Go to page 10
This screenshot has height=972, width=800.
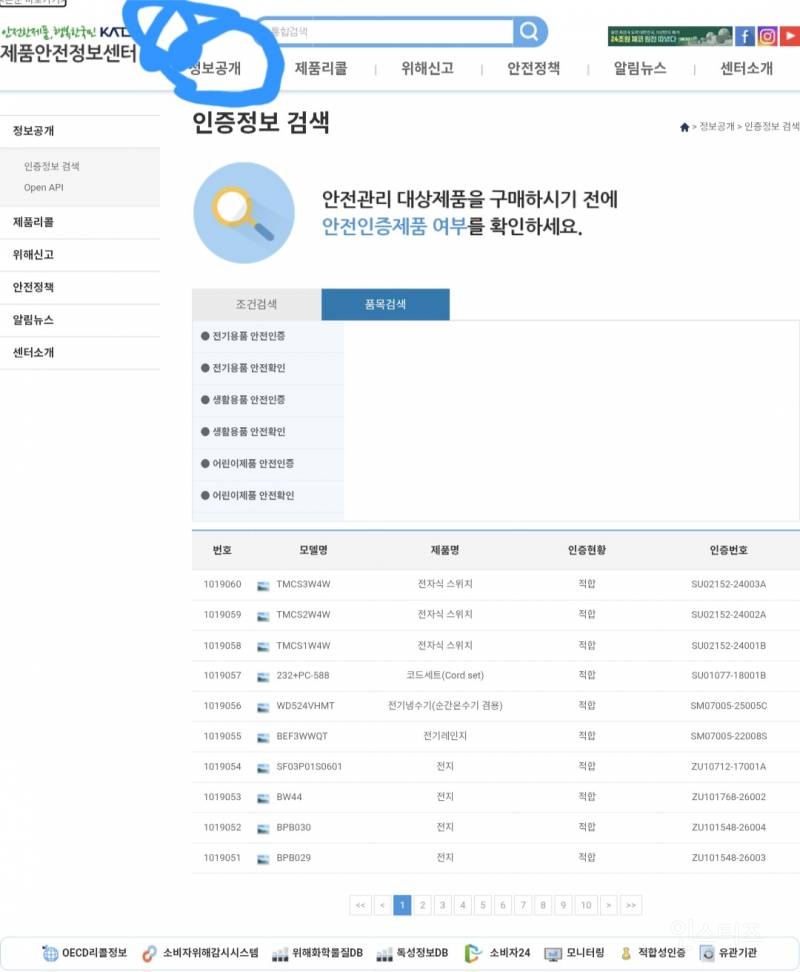coord(586,906)
